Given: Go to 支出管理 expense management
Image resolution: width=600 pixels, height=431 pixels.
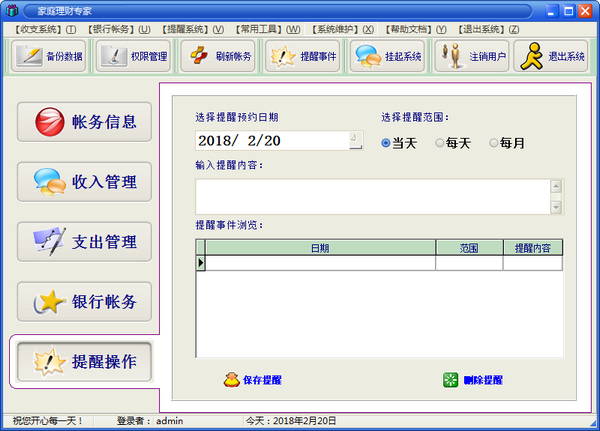Looking at the screenshot, I should 85,242.
